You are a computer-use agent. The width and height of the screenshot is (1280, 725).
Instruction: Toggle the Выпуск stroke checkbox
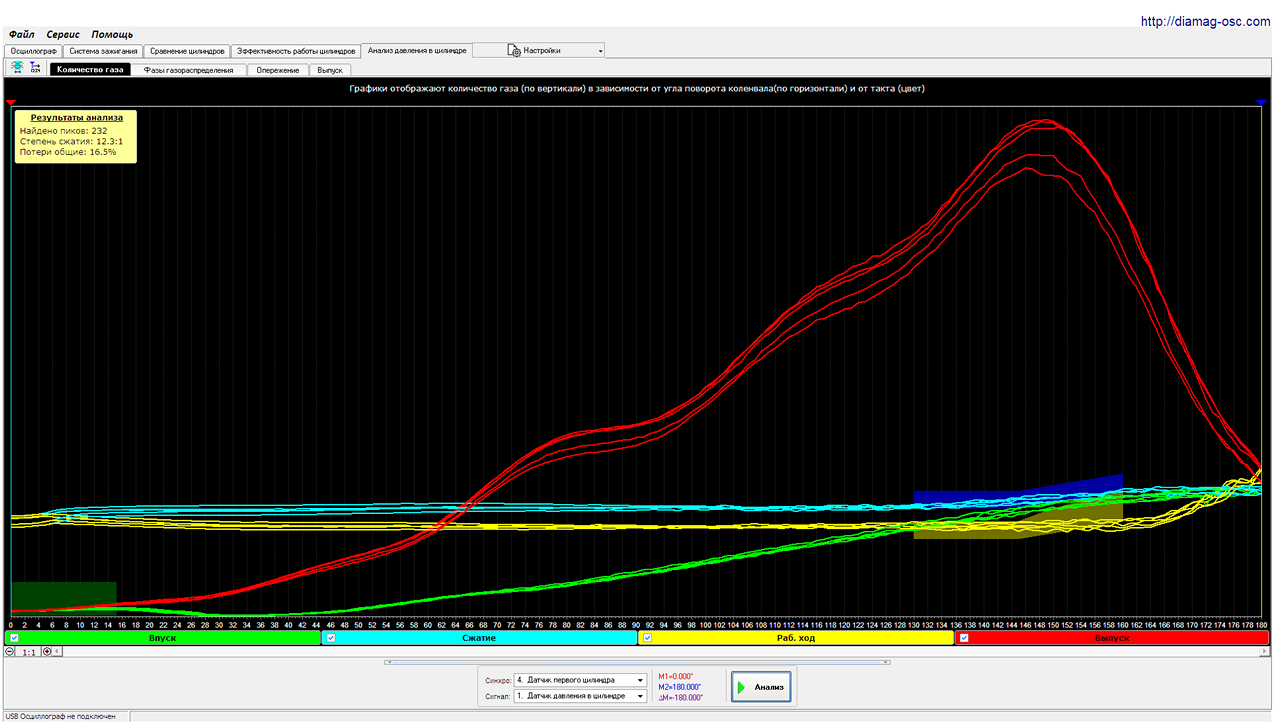point(965,637)
